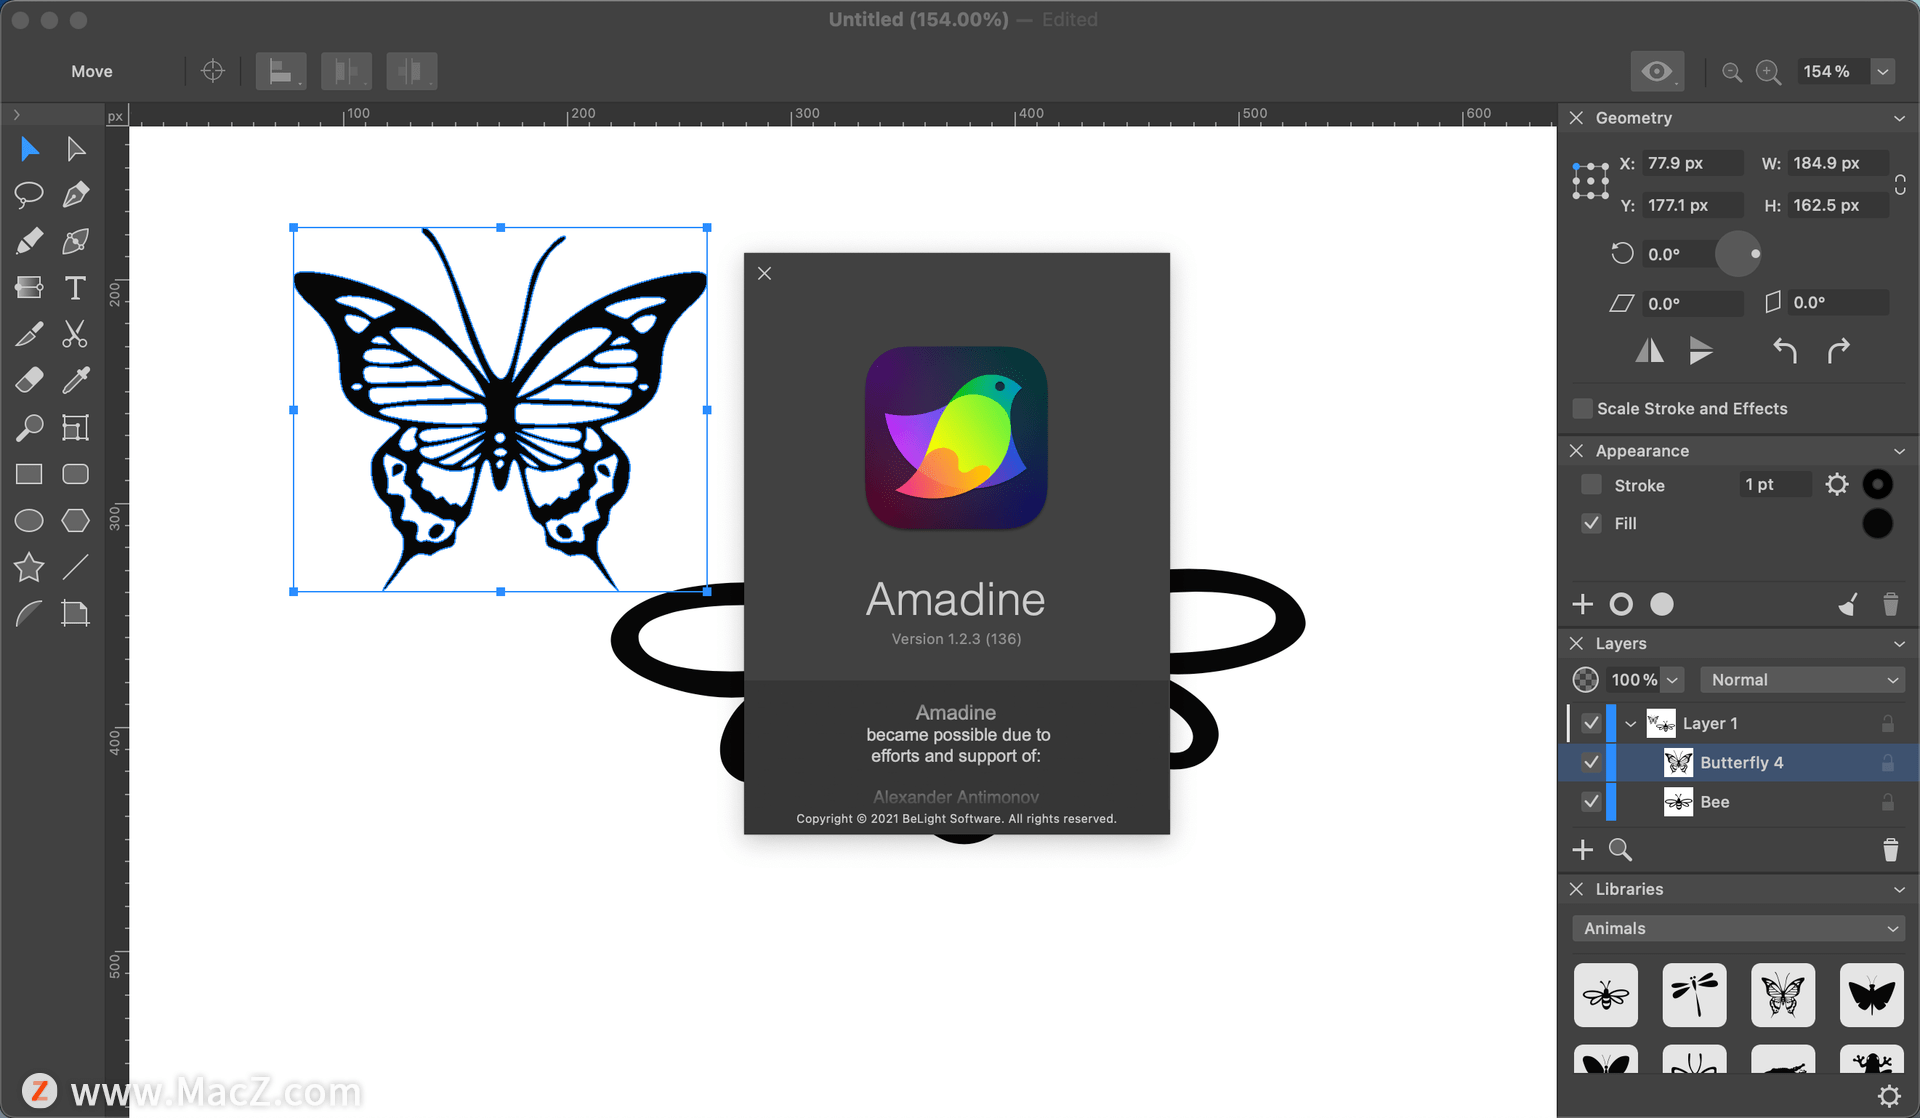Select the Bee layer row
Viewport: 1920px width, 1118px height.
[x=1739, y=802]
